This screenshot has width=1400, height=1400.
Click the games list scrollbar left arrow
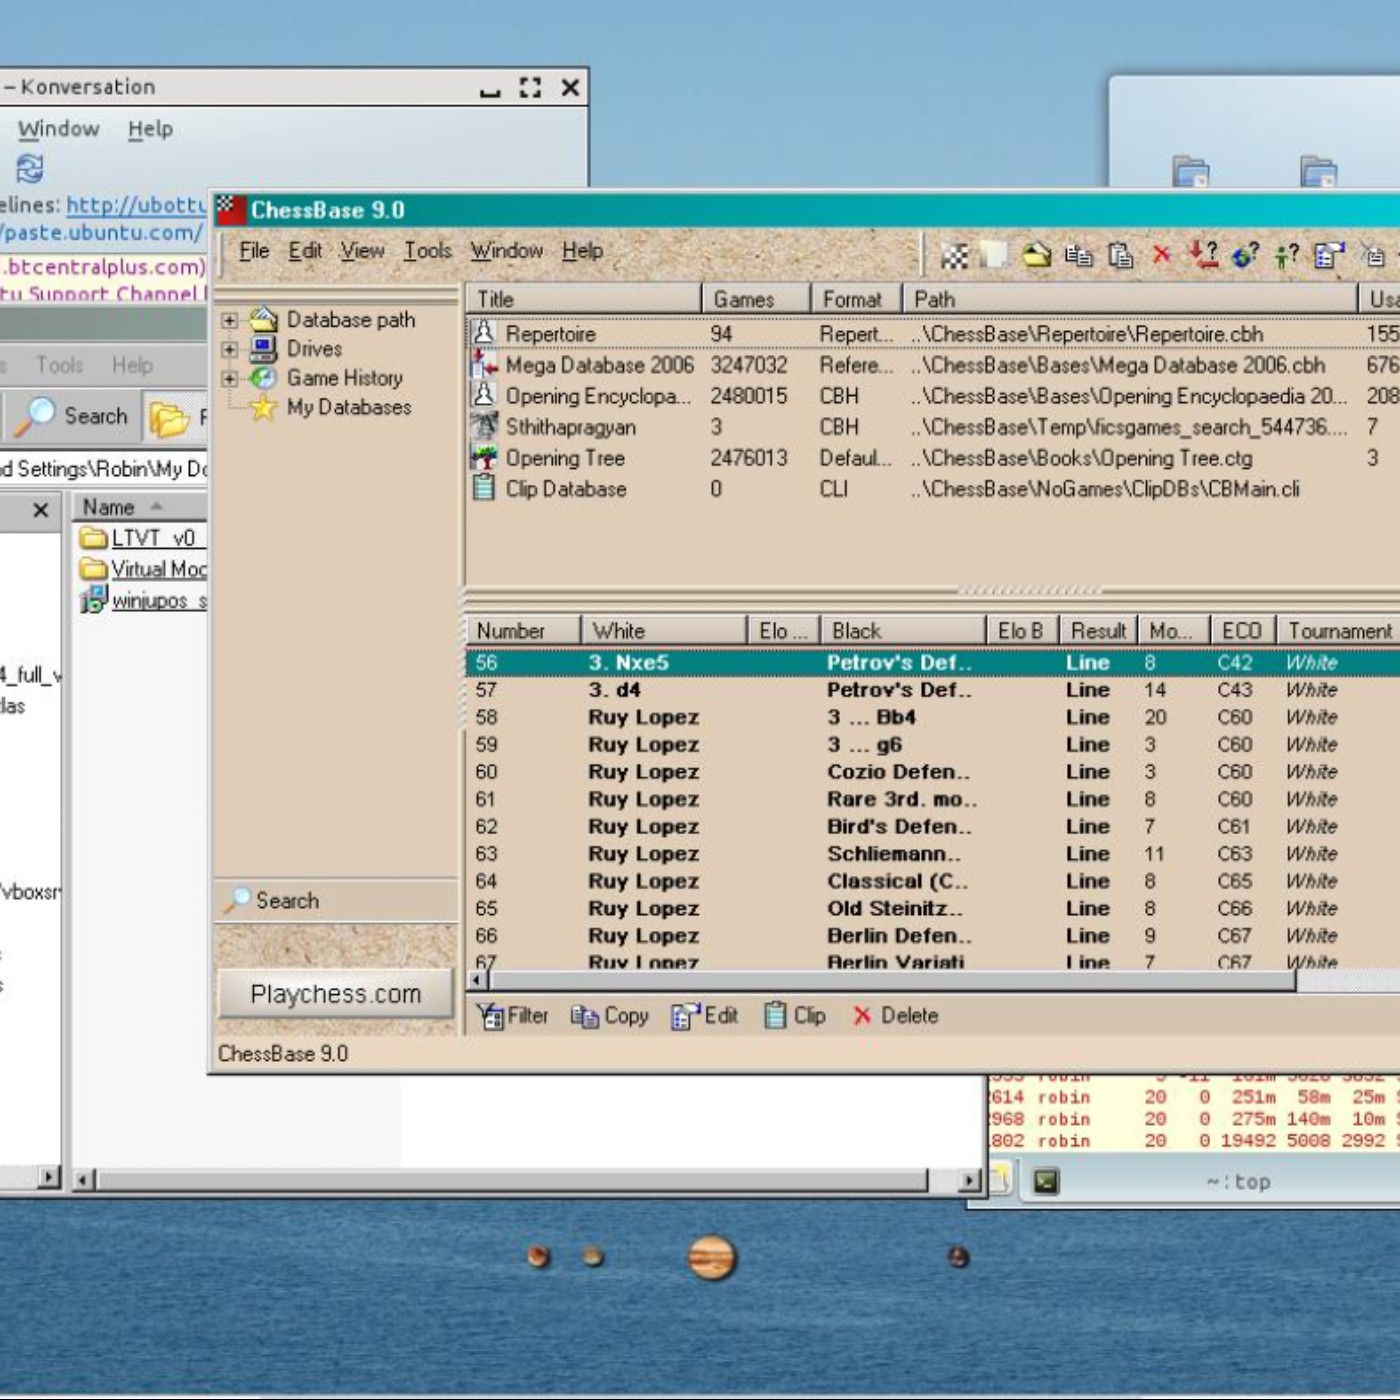(478, 981)
